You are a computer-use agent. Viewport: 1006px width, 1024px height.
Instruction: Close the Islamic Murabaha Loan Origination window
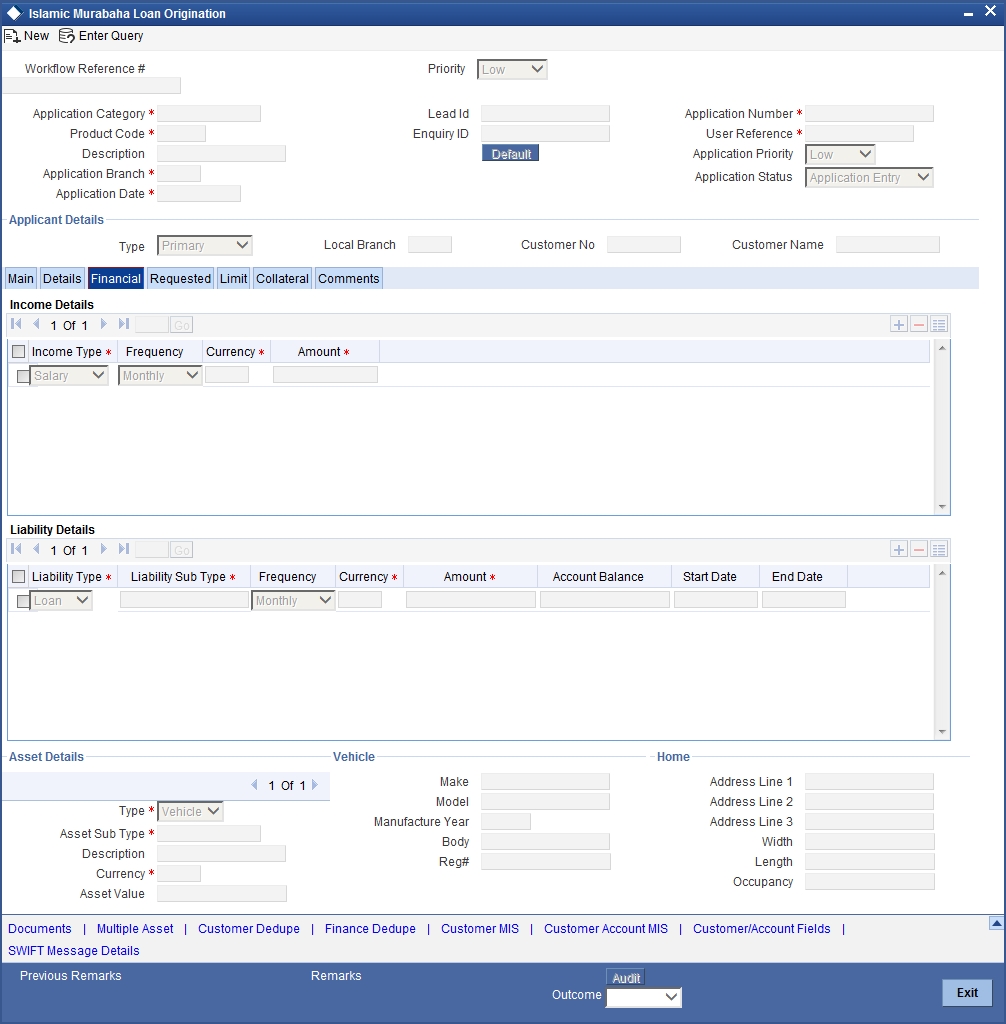pyautogui.click(x=990, y=11)
